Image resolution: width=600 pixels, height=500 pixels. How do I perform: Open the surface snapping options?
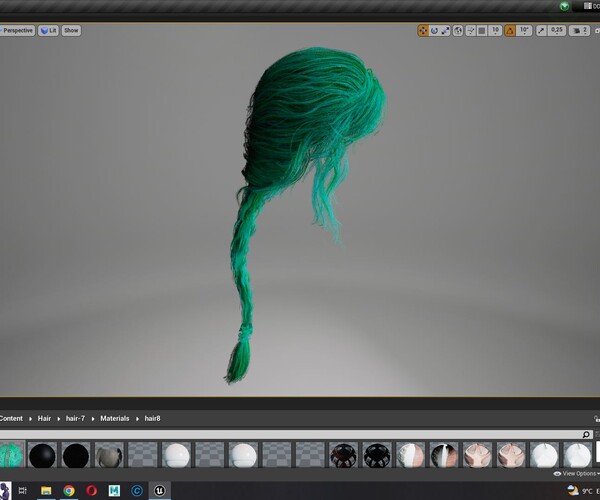[x=471, y=31]
